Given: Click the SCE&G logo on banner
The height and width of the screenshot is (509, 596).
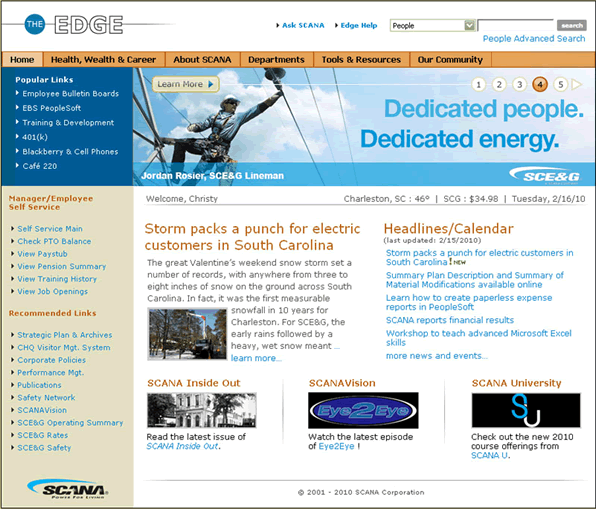Looking at the screenshot, I should pos(545,176).
